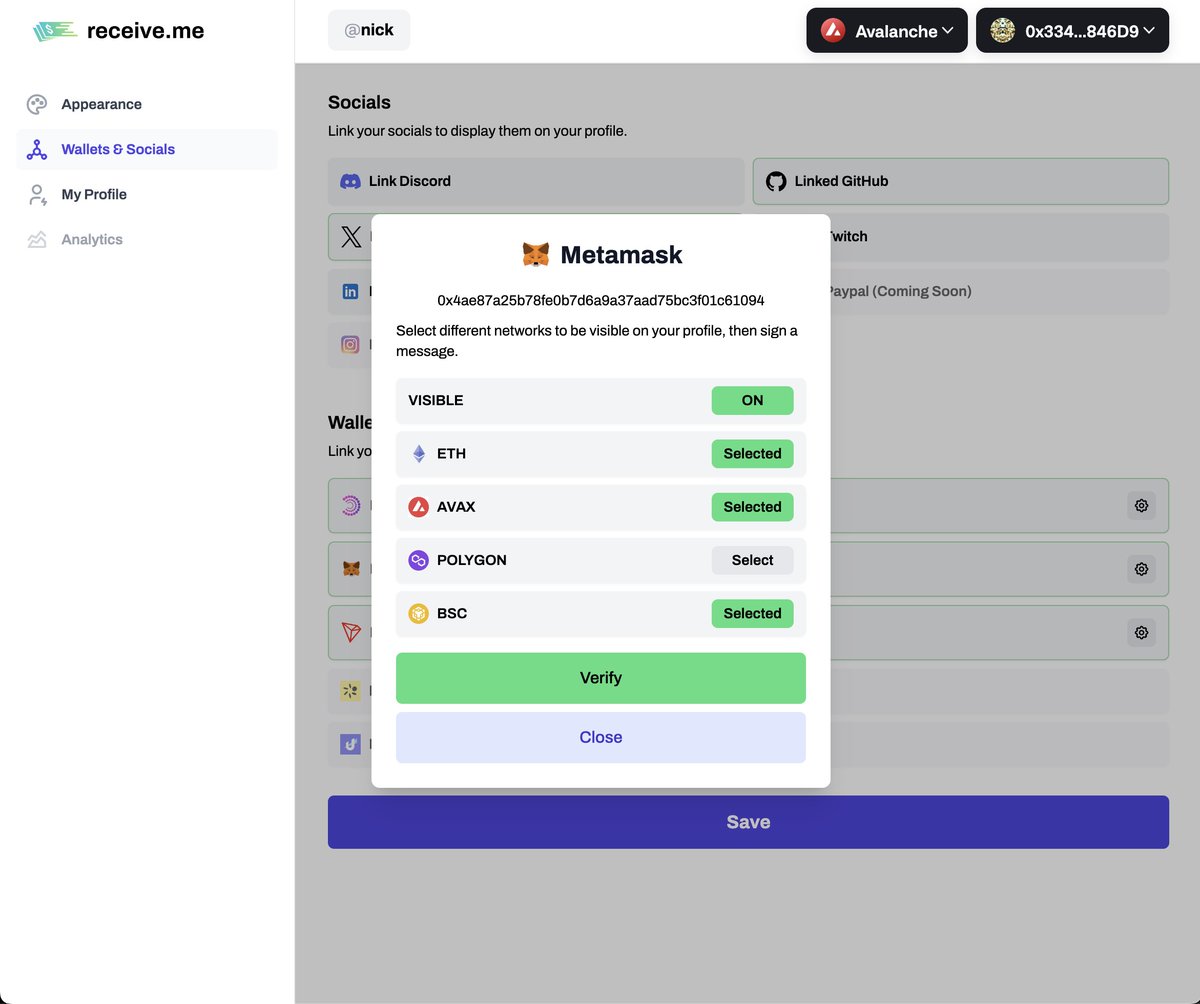Click the red Tron wallet icon
Image resolution: width=1200 pixels, height=1004 pixels.
(x=350, y=632)
